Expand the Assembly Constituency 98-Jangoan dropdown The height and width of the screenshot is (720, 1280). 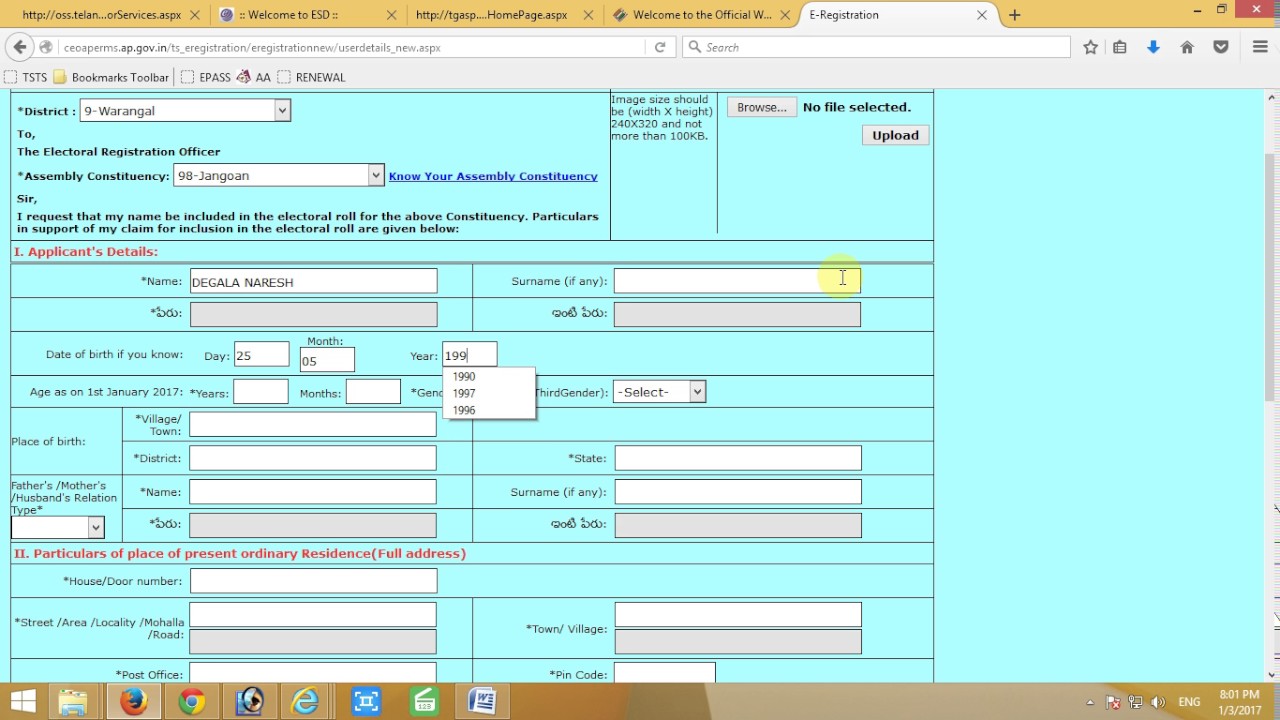(x=278, y=175)
